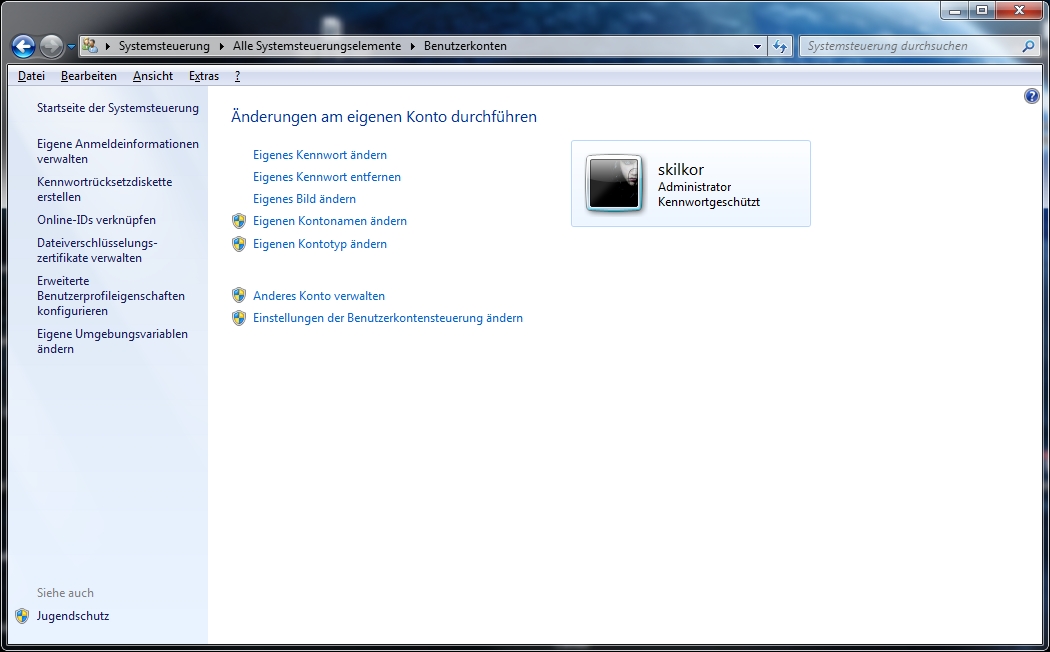Click the refresh button beside address bar

(x=781, y=46)
